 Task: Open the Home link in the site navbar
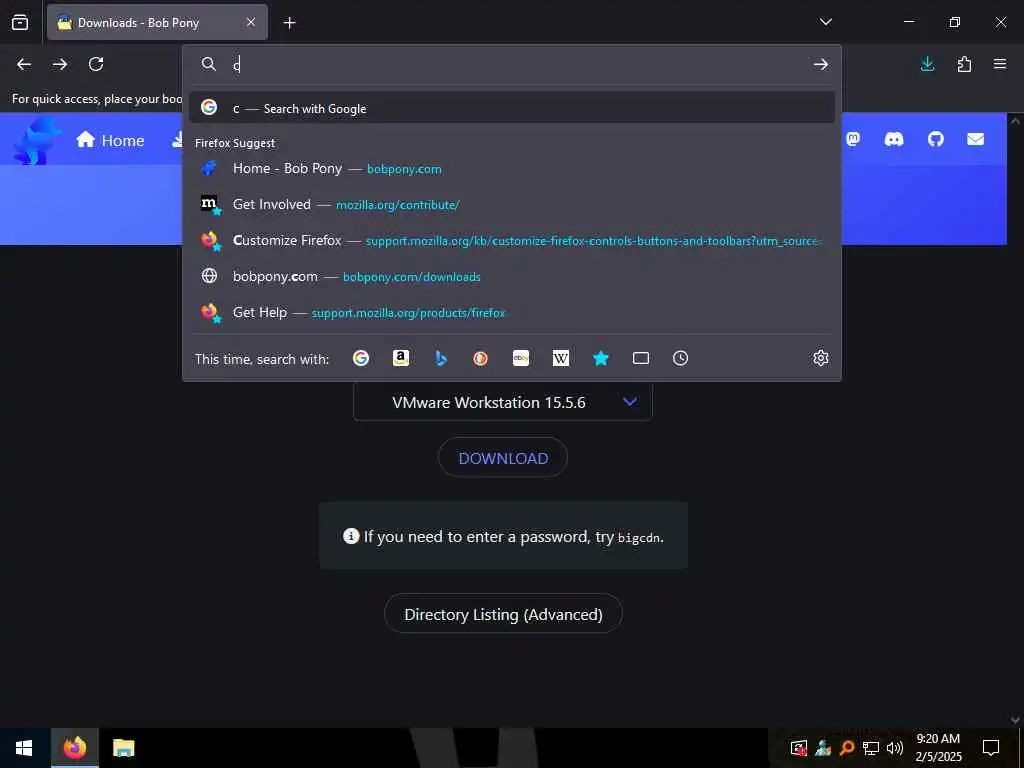110,140
